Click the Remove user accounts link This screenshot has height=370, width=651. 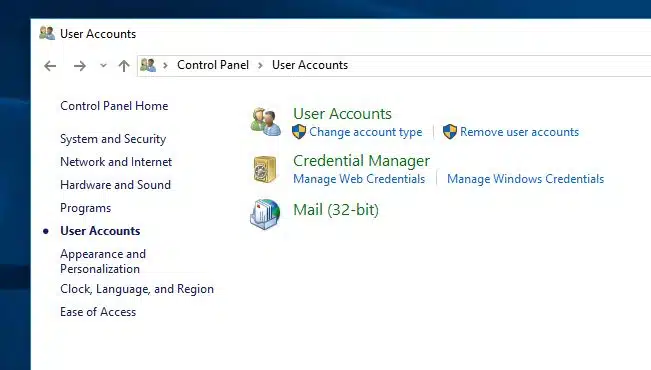(x=519, y=132)
